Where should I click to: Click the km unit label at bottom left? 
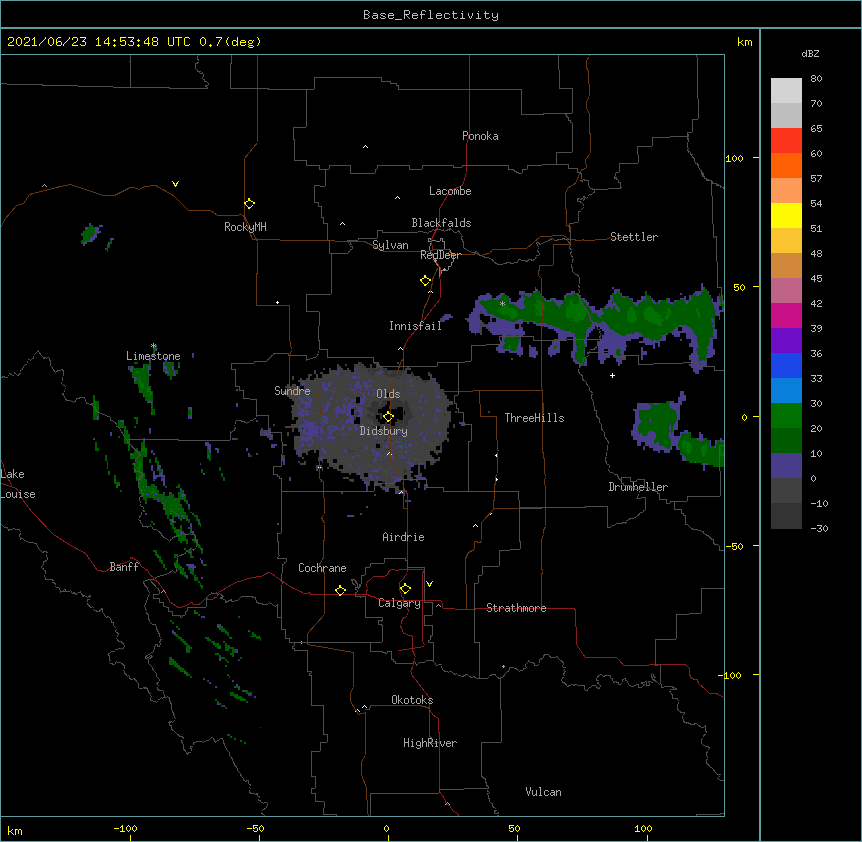[15, 831]
